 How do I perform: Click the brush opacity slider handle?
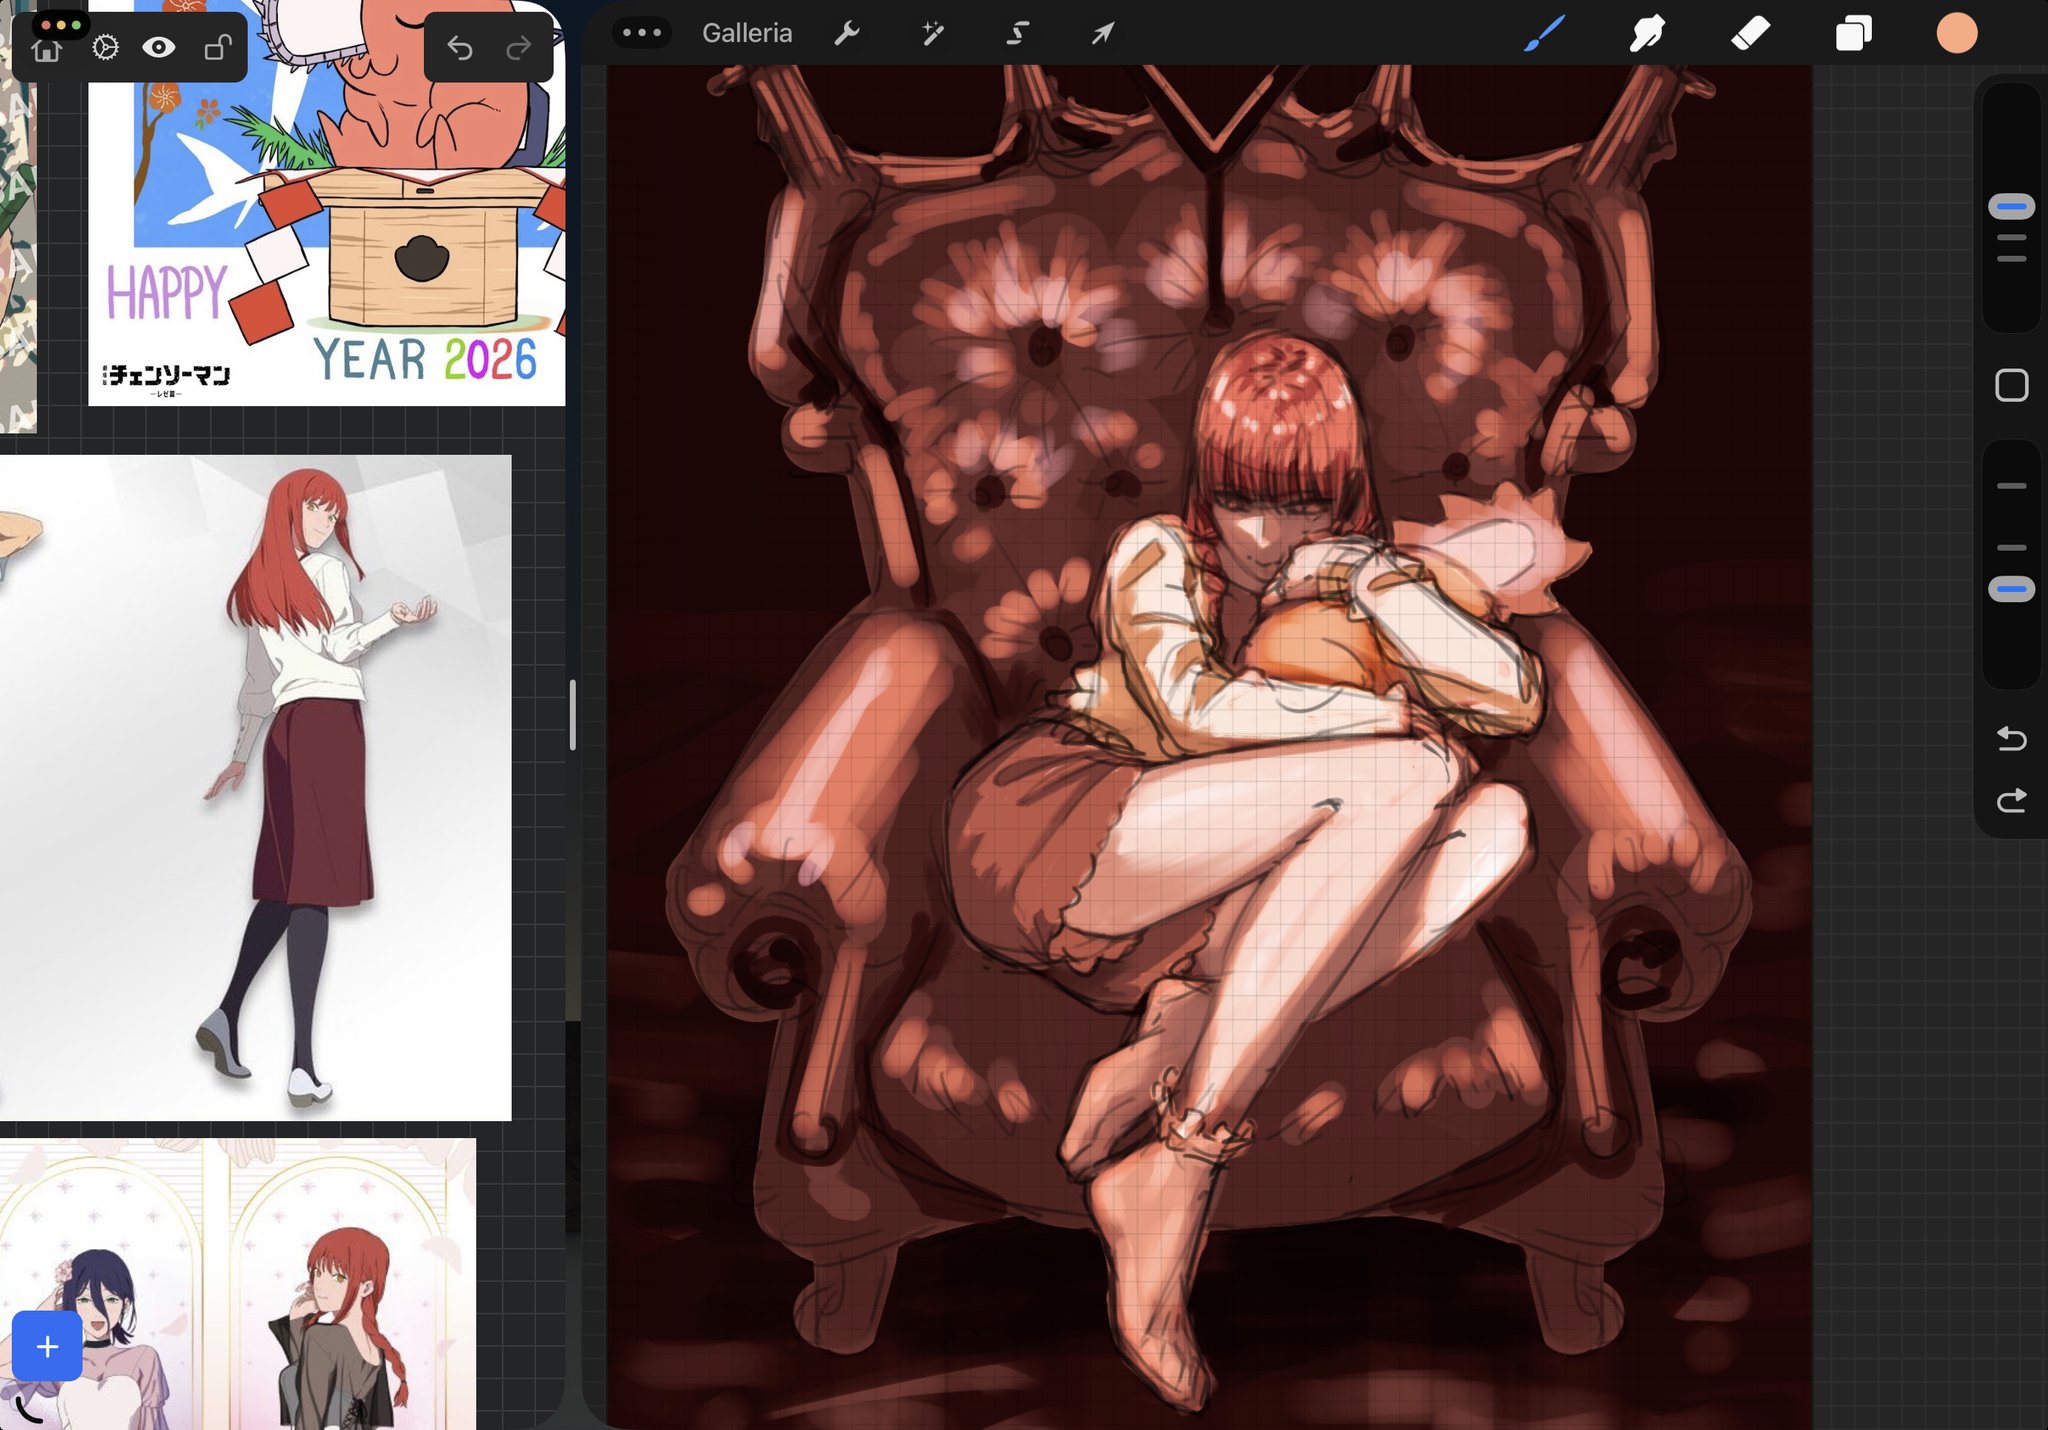[2011, 589]
